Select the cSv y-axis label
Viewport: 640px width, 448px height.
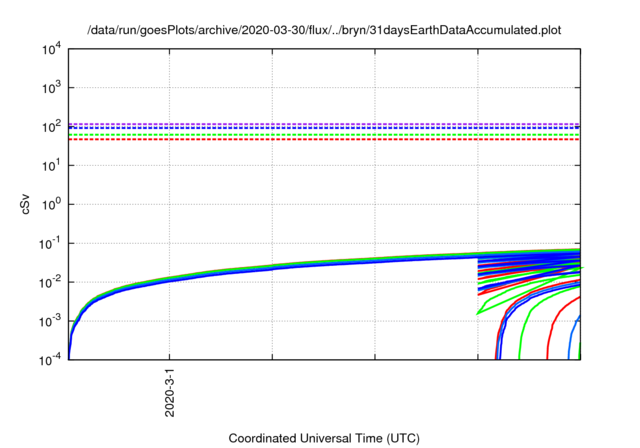coord(25,206)
